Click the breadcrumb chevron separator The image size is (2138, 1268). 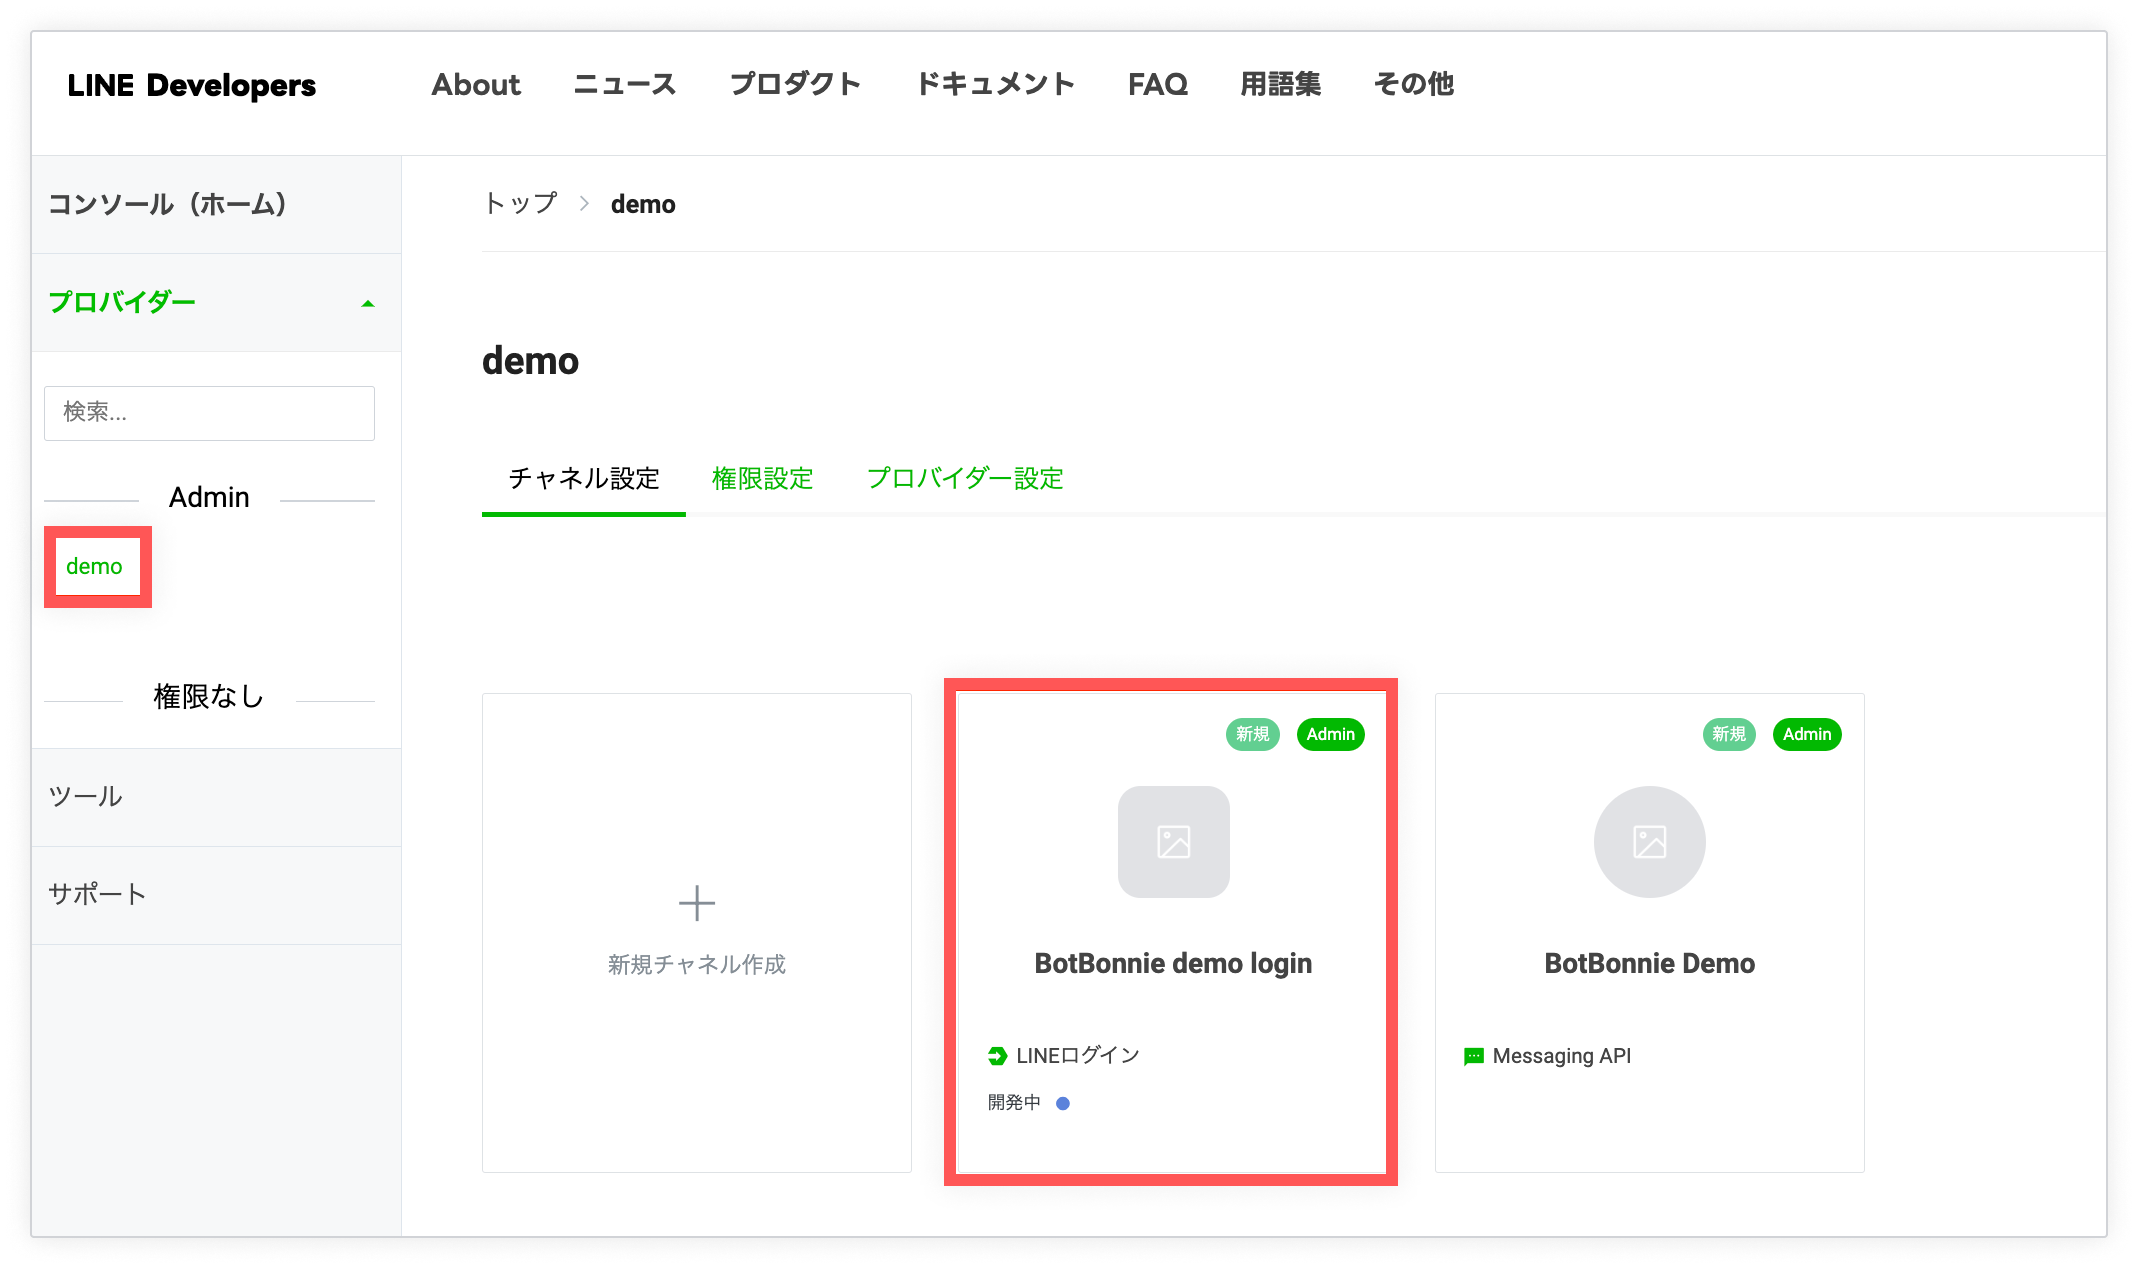[x=584, y=204]
